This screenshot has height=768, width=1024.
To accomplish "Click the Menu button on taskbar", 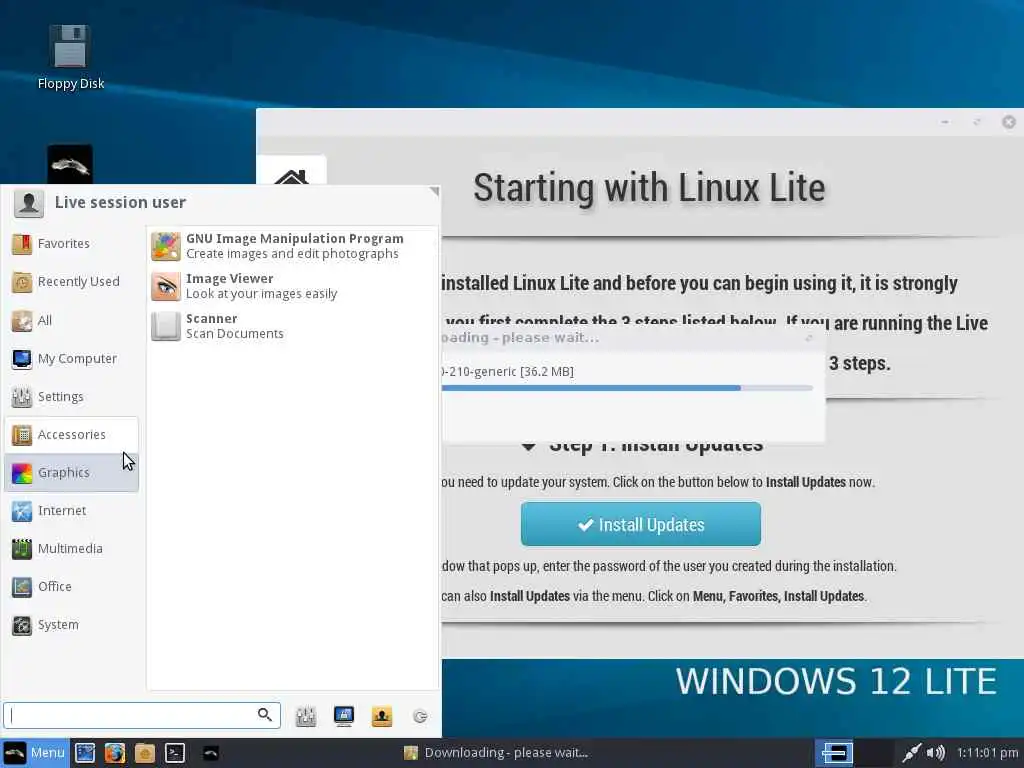I will pos(35,753).
